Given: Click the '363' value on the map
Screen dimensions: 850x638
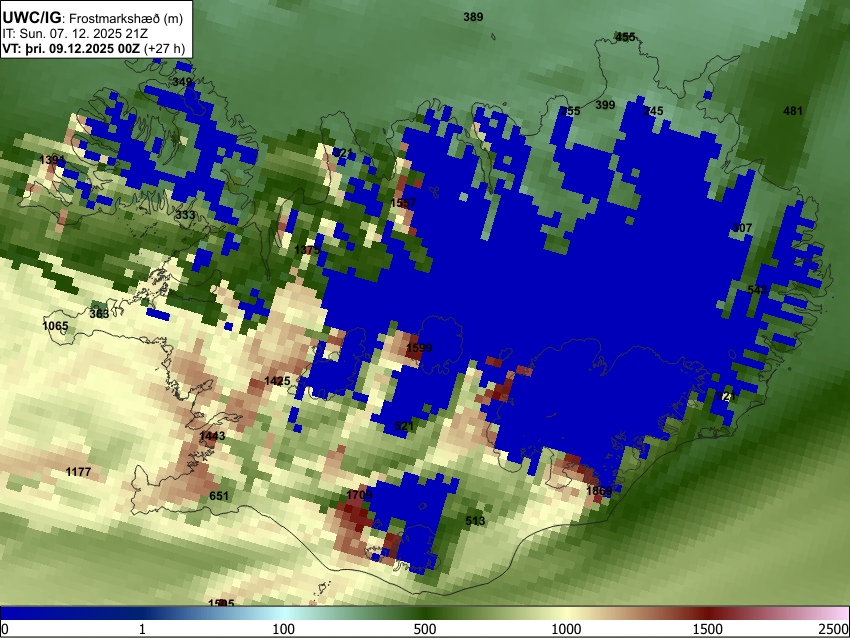Looking at the screenshot, I should (99, 314).
